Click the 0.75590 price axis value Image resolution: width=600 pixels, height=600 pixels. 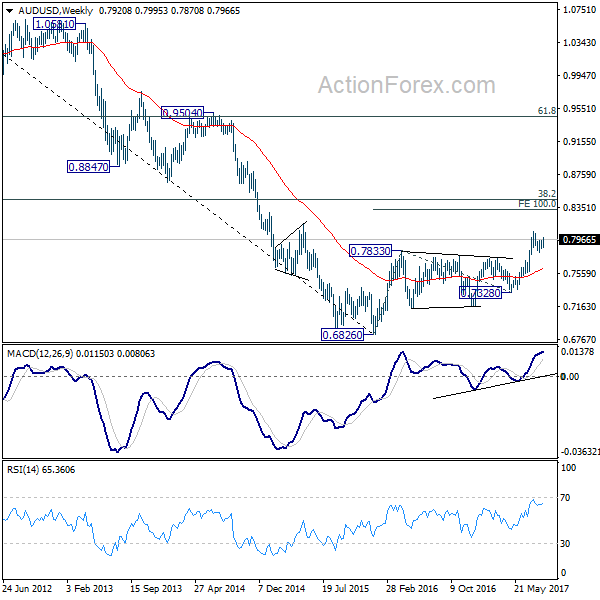579,273
